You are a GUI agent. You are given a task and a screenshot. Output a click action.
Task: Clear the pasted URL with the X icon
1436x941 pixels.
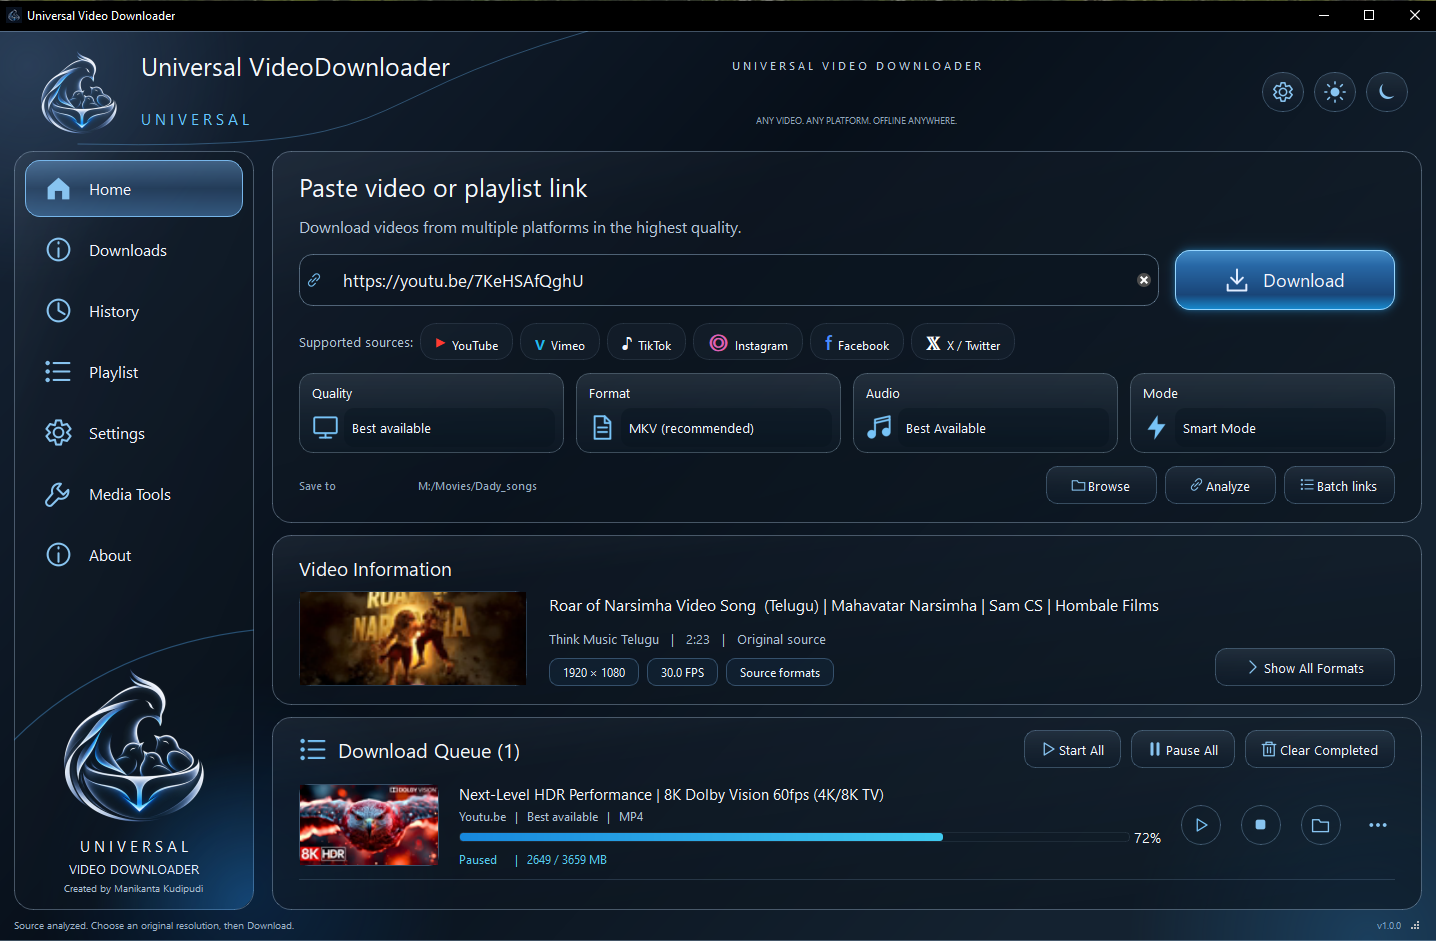point(1144,280)
